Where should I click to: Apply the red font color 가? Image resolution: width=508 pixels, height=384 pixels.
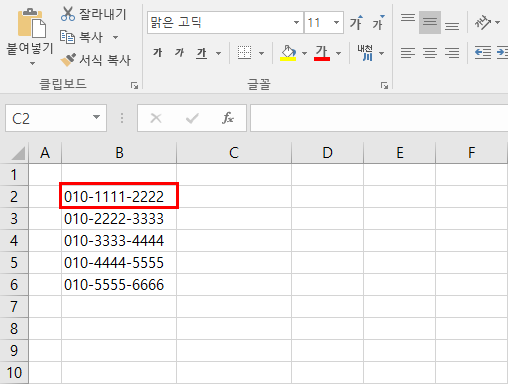pyautogui.click(x=322, y=53)
